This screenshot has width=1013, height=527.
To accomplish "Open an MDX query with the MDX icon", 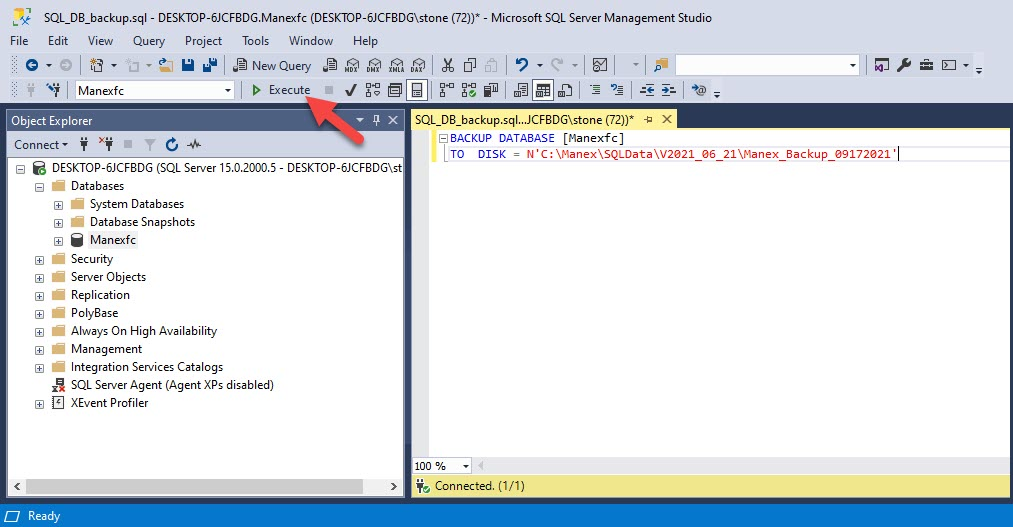I will point(352,65).
